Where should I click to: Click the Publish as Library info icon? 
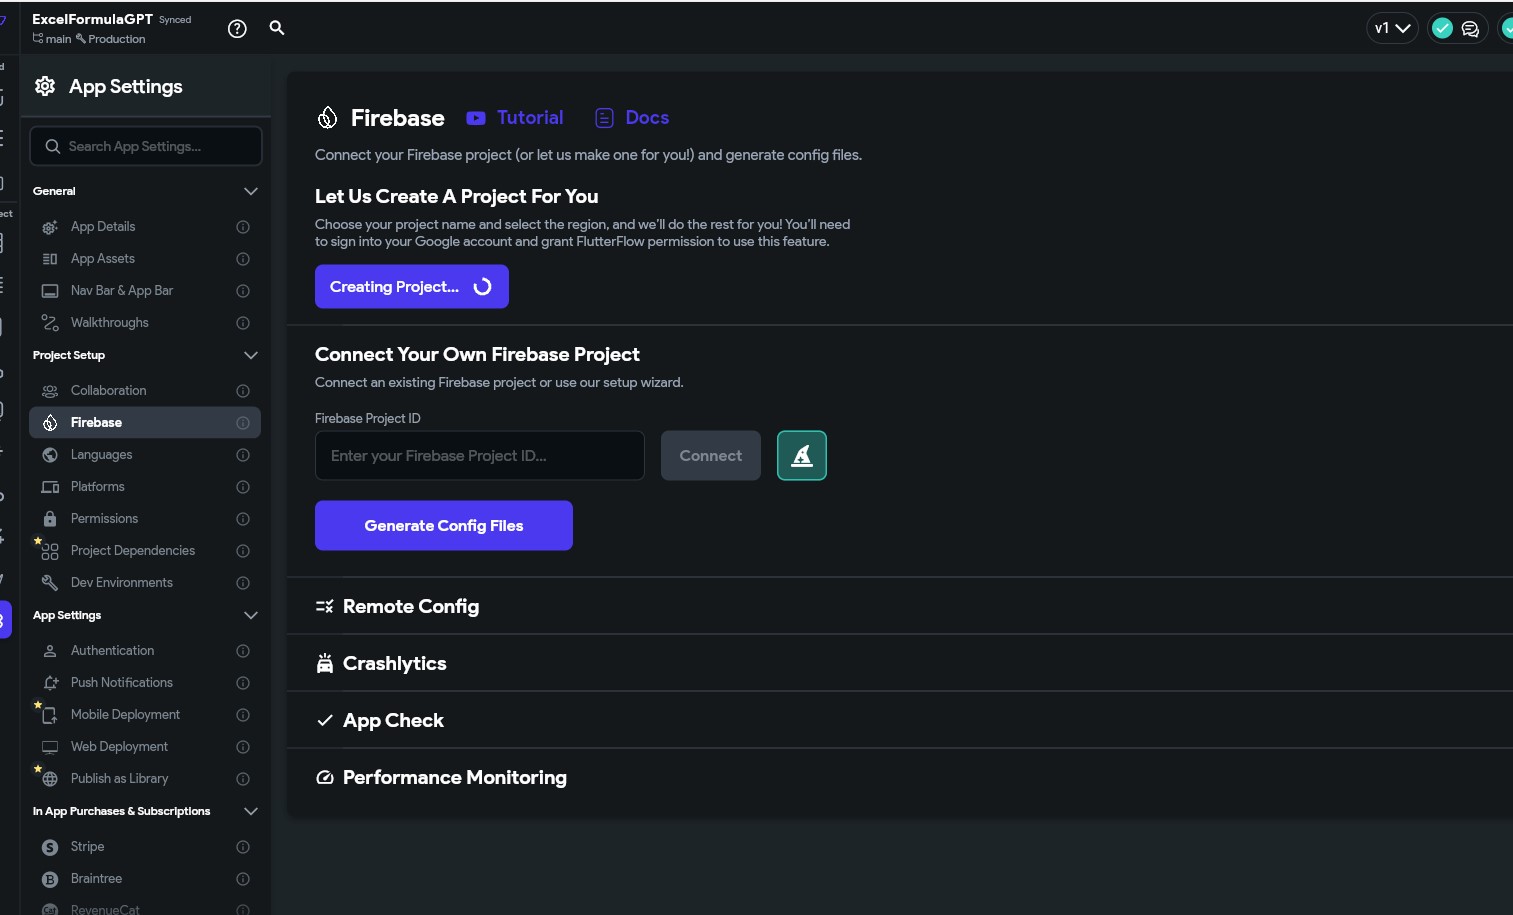point(243,779)
